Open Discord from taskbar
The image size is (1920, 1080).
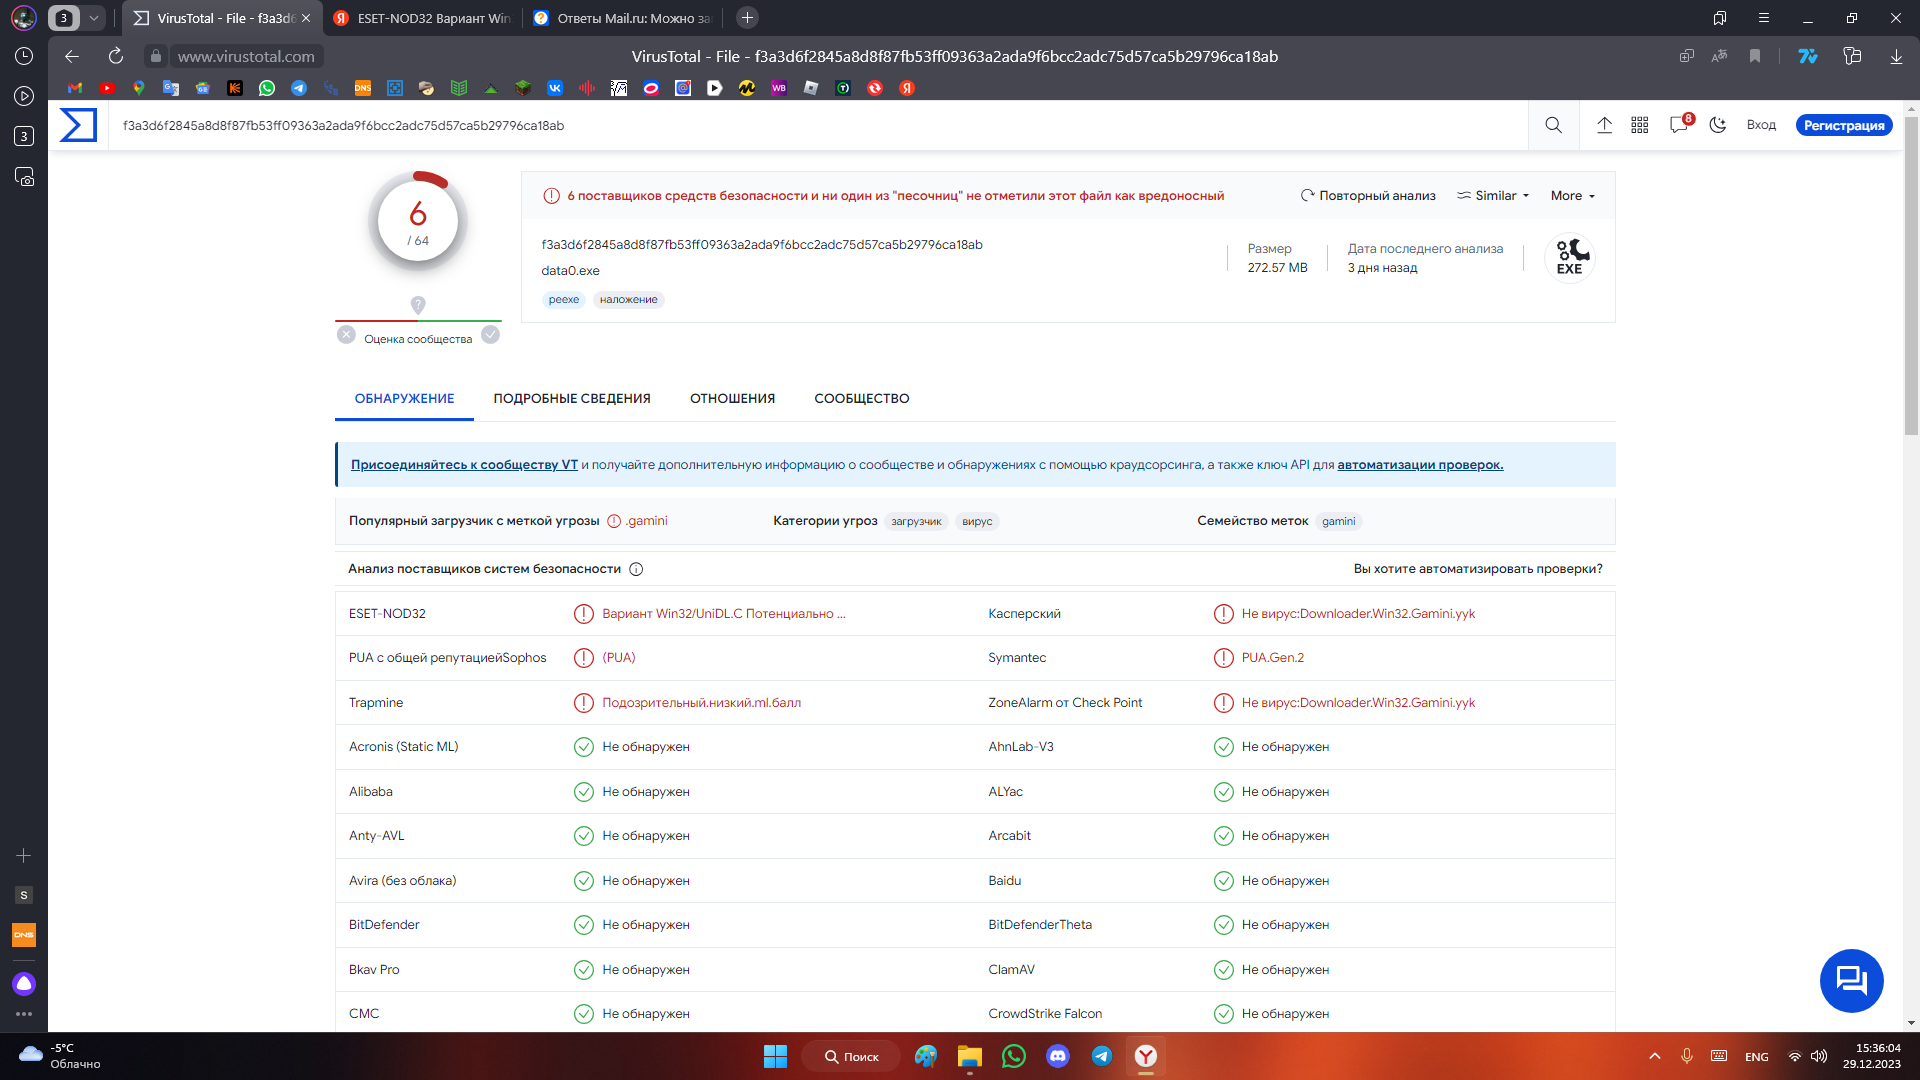1057,1056
